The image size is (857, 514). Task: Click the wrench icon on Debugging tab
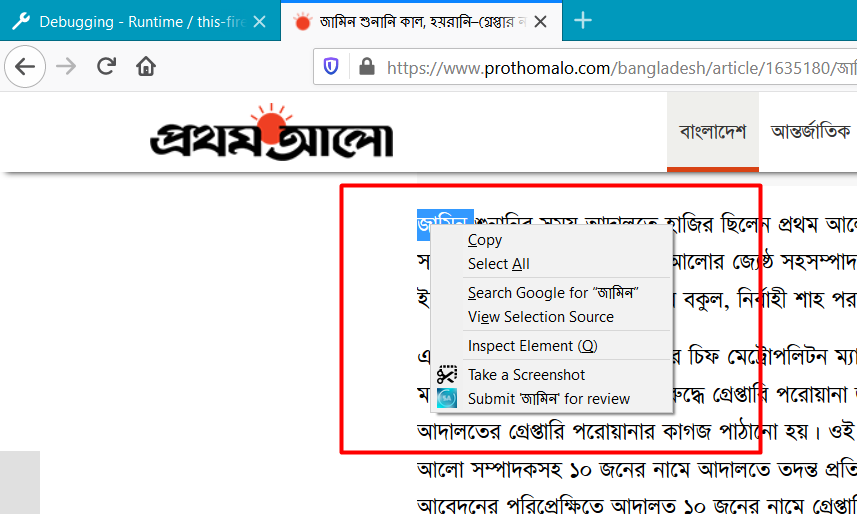(x=21, y=21)
